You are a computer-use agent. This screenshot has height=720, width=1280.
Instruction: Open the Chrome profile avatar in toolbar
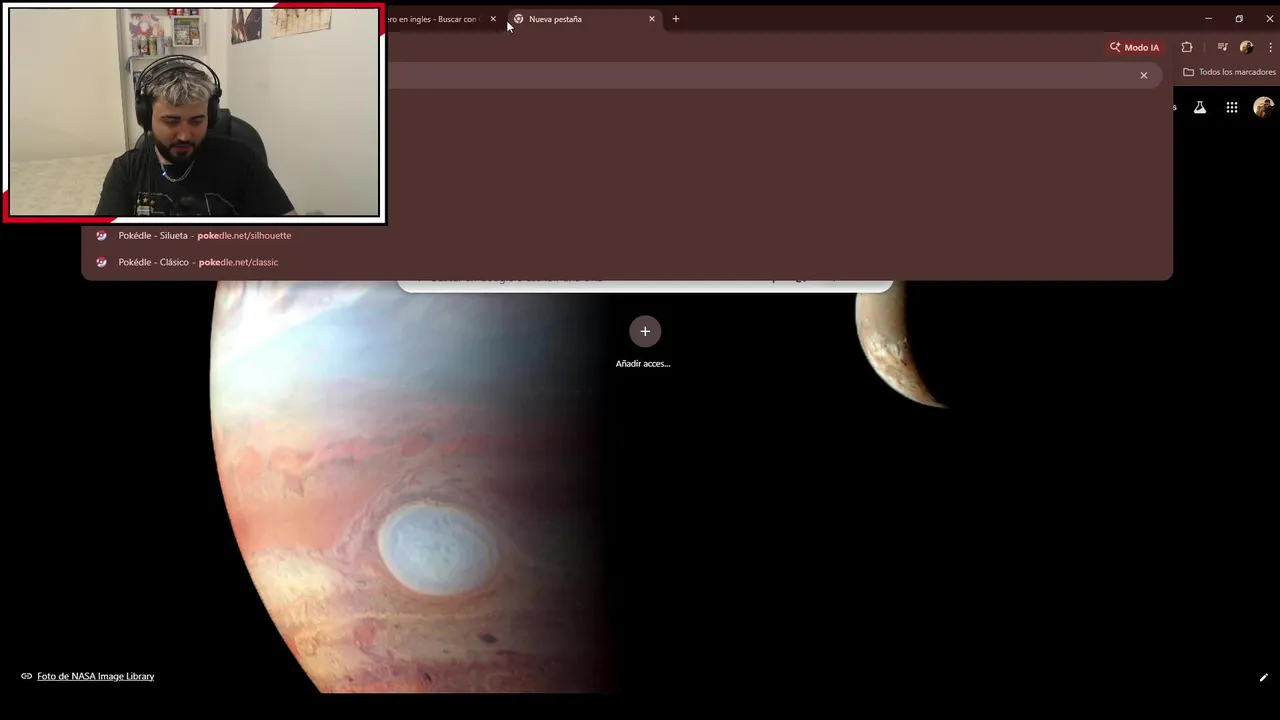click(x=1246, y=47)
